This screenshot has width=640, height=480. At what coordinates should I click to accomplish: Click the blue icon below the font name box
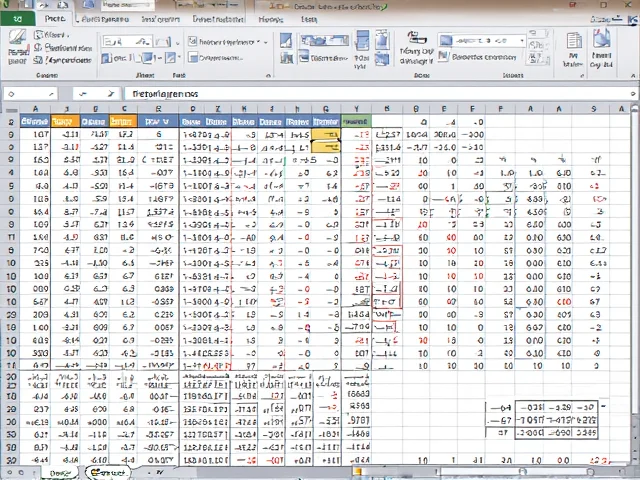point(107,58)
